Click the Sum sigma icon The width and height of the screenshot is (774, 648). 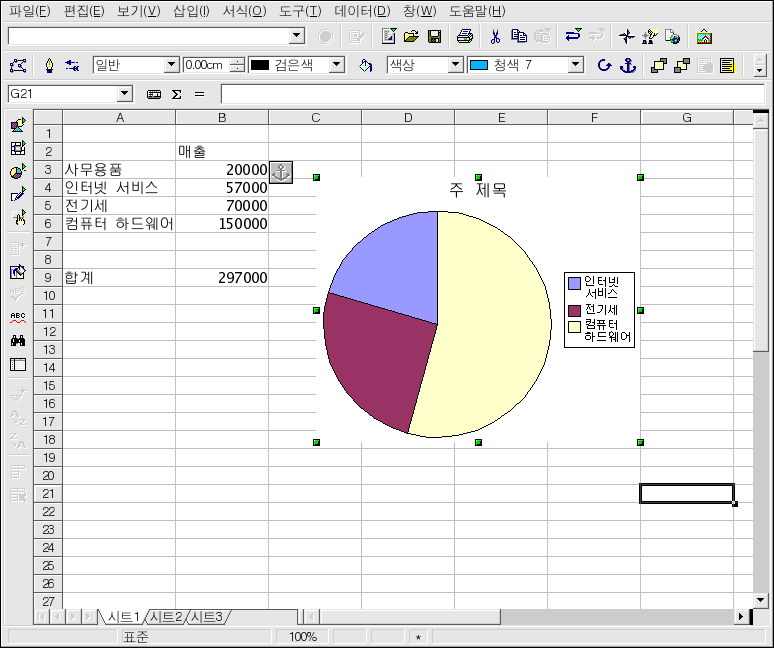coord(177,94)
